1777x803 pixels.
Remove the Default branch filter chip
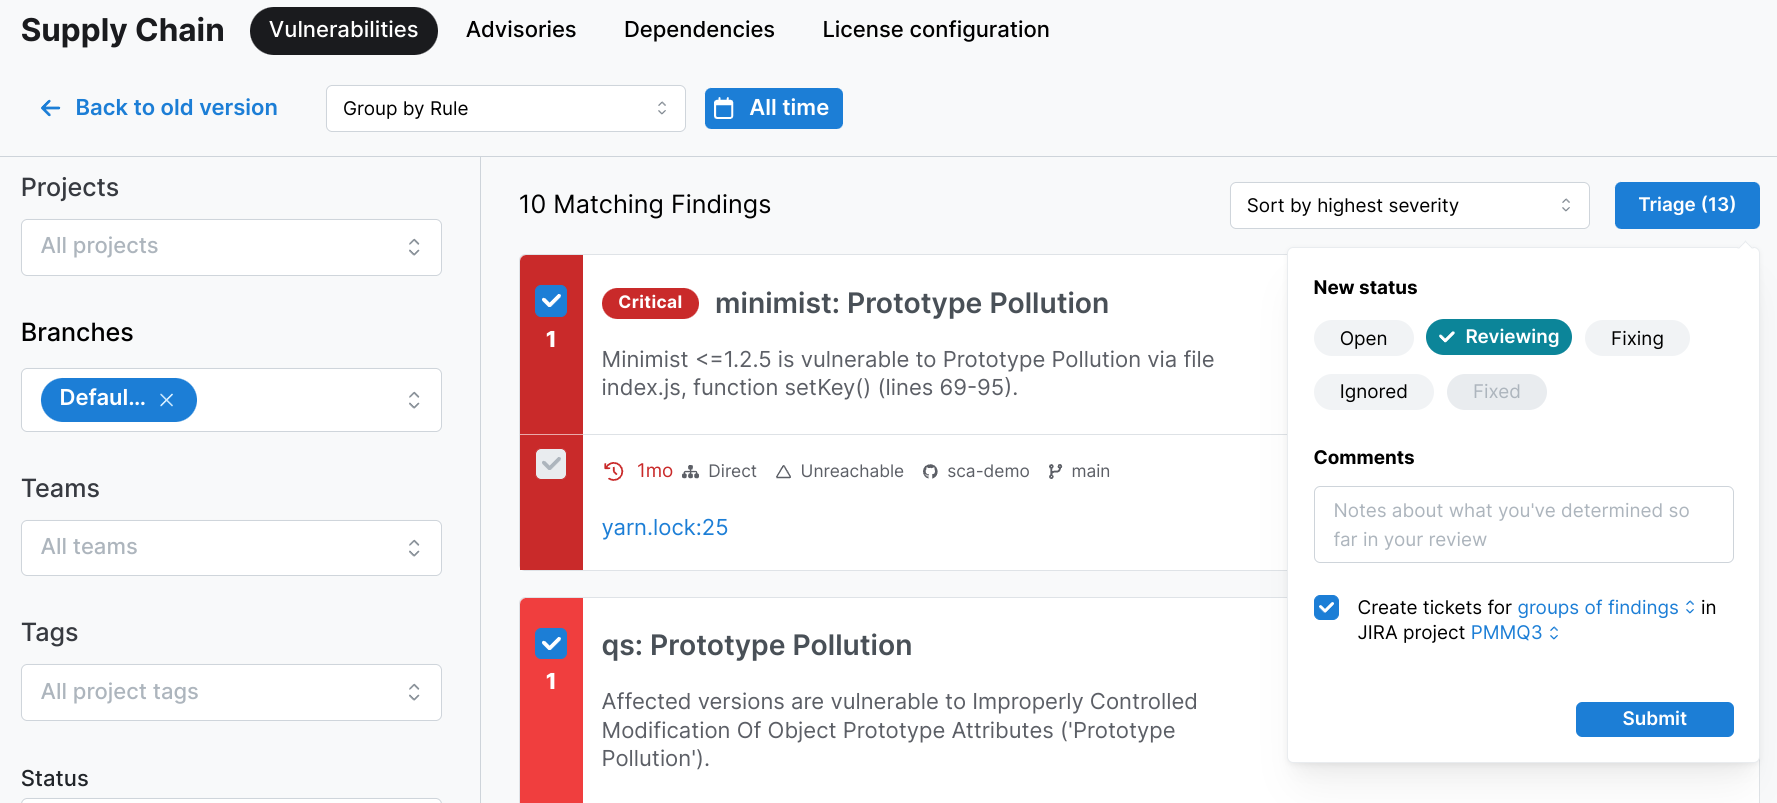(167, 400)
